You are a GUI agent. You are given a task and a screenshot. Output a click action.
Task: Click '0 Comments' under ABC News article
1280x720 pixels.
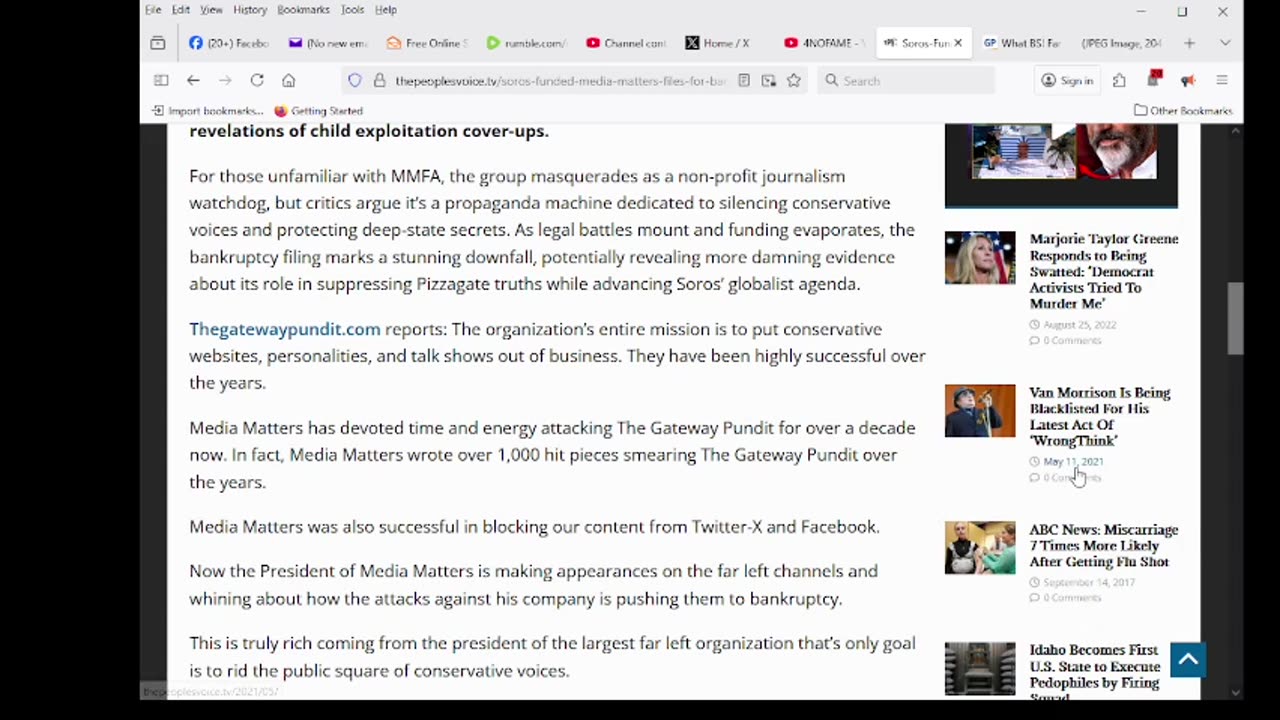tap(1072, 598)
